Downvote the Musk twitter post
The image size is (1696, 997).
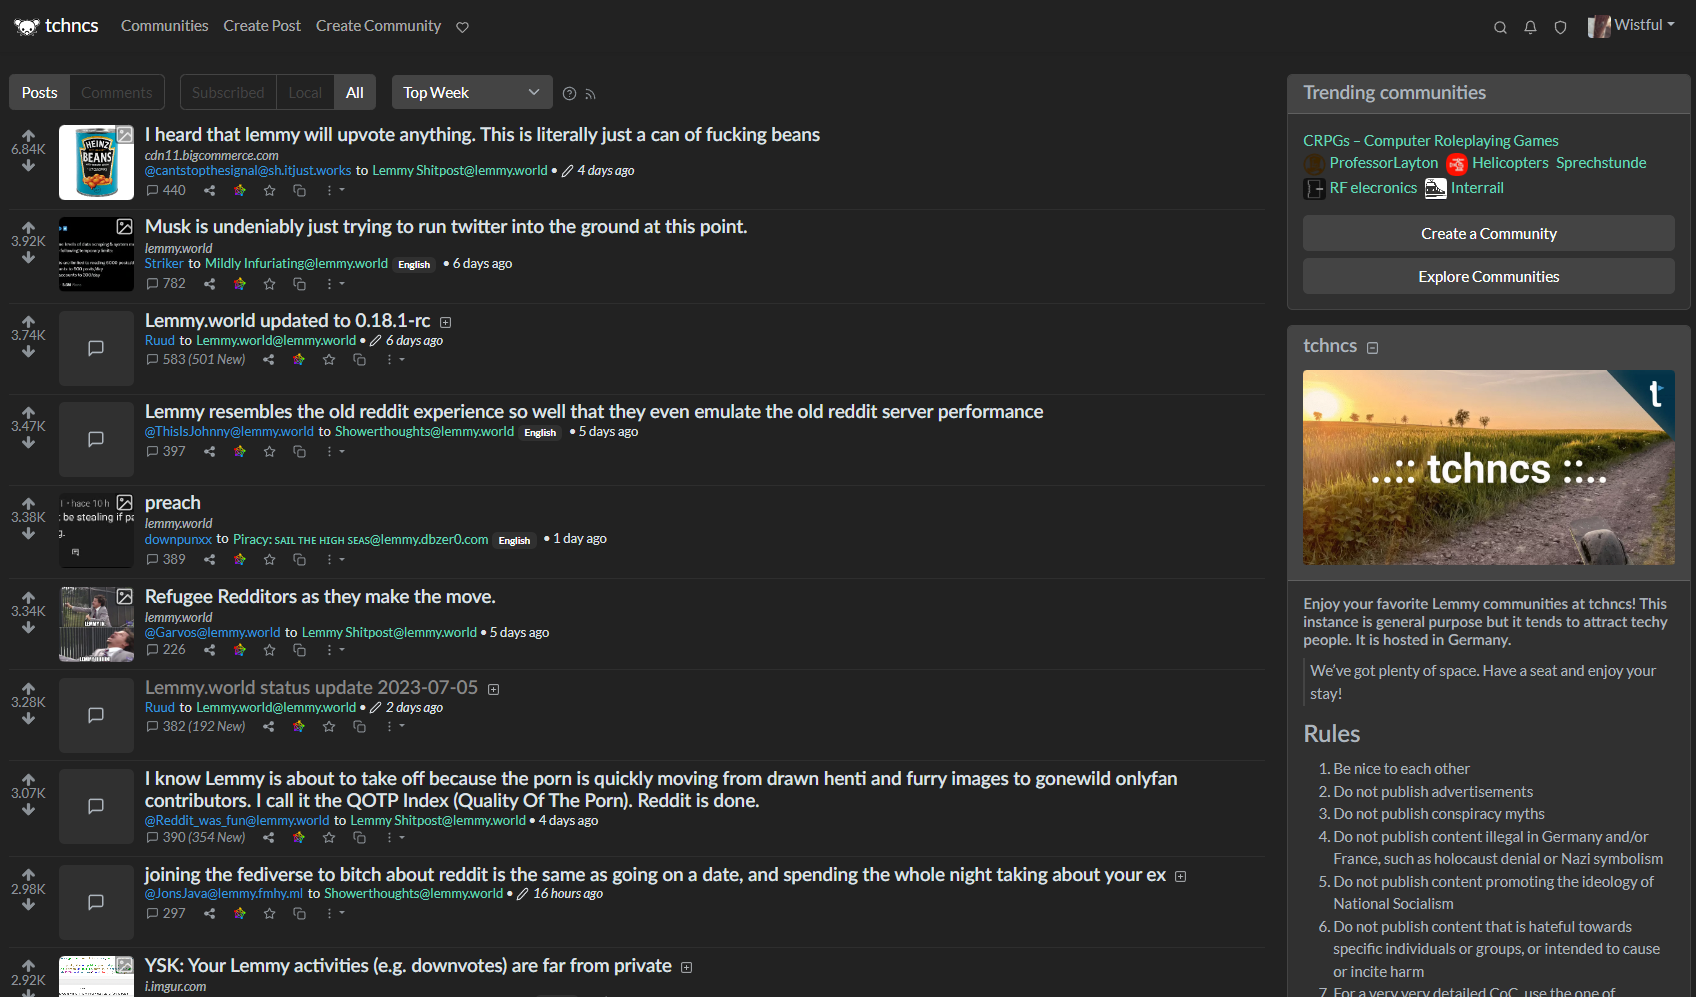click(28, 258)
